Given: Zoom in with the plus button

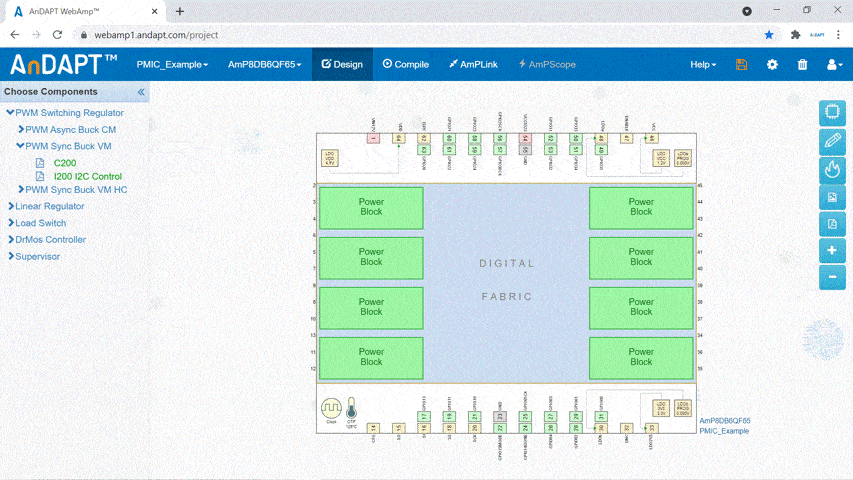Looking at the screenshot, I should [832, 250].
